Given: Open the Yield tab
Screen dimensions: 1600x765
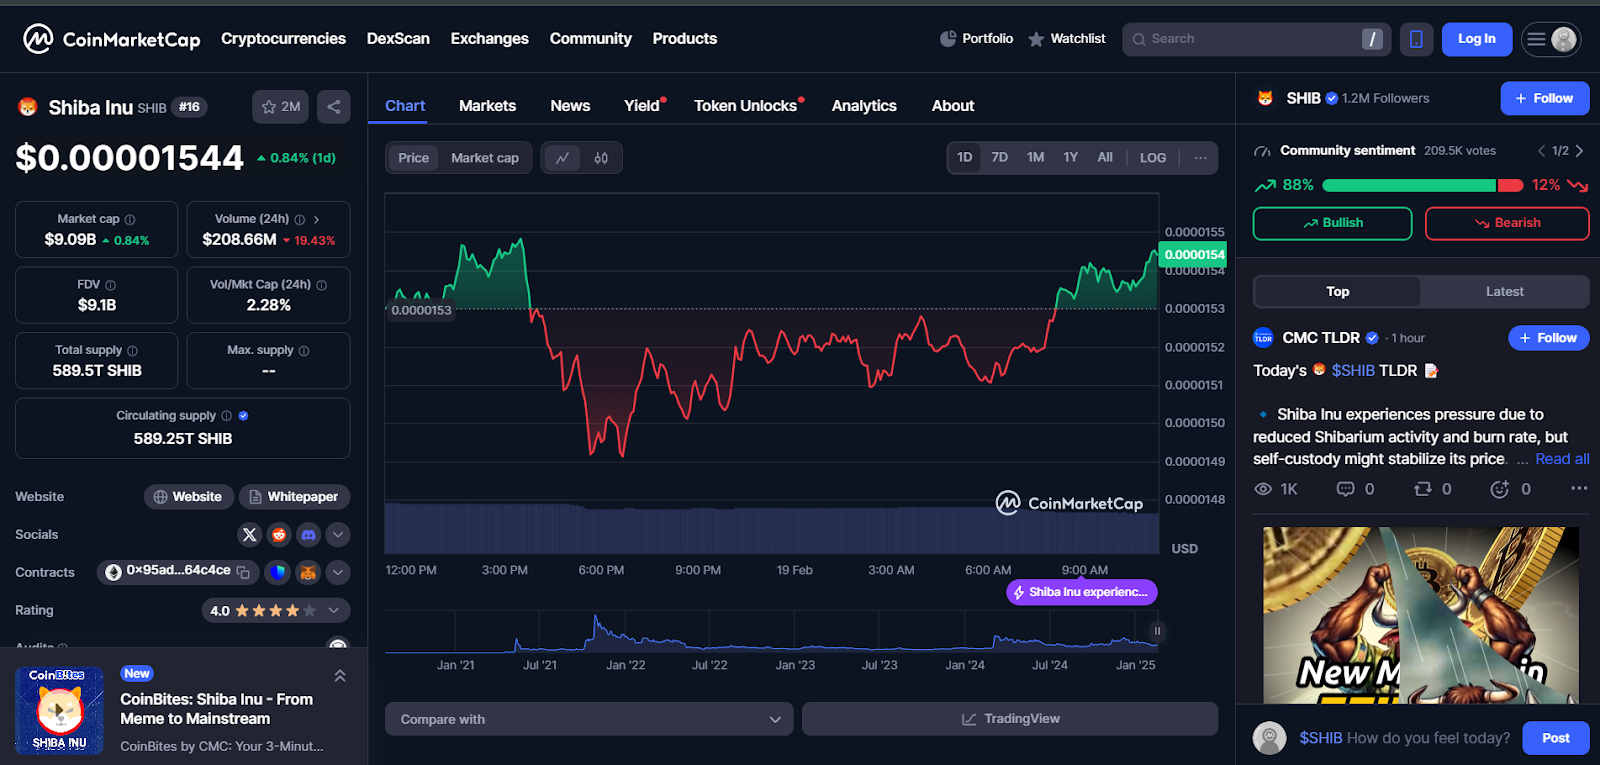Looking at the screenshot, I should pos(642,106).
